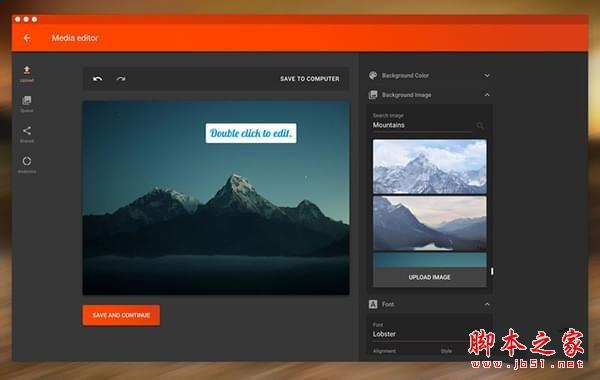
Task: Collapse the Background Image section
Action: (487, 95)
